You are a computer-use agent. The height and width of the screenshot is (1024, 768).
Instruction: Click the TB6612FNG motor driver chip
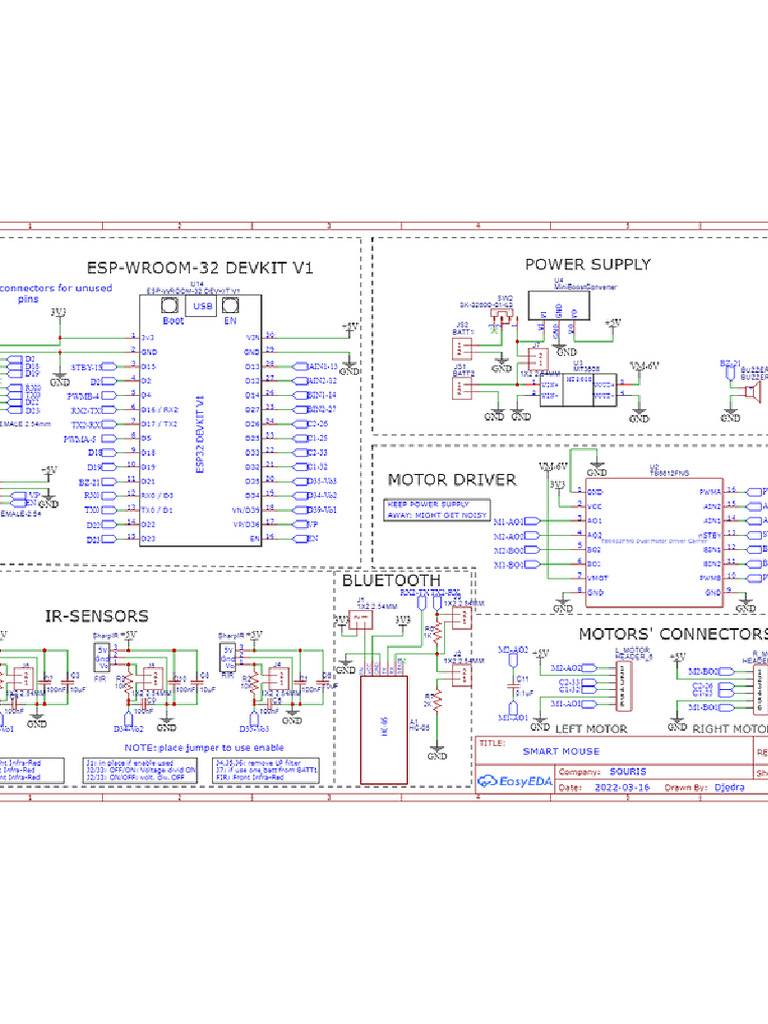(654, 542)
